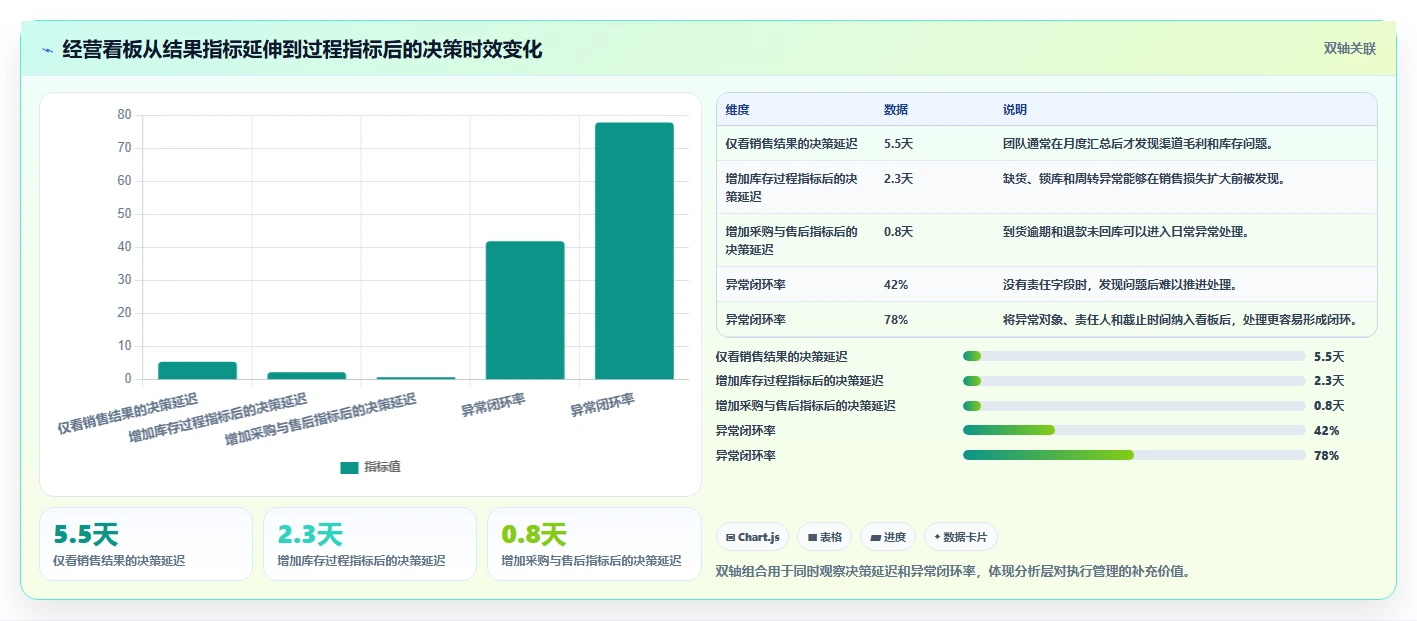Viewport: 1417px width, 621px height.
Task: Click the table cell 增加库存过程指标后的决策延迟
Action: coord(791,188)
